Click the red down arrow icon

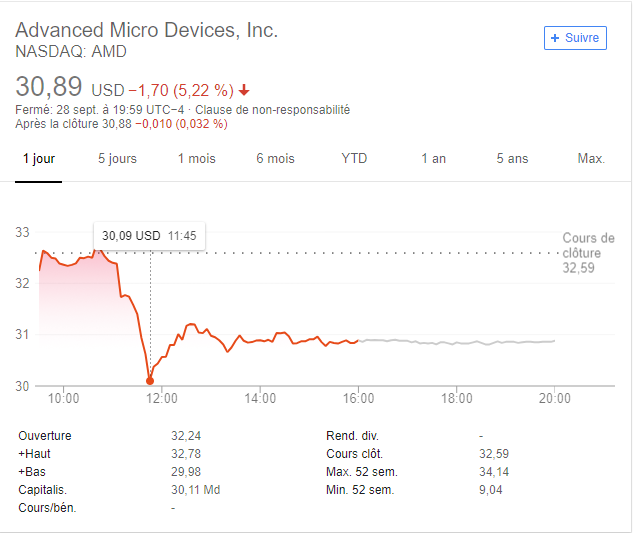click(244, 90)
